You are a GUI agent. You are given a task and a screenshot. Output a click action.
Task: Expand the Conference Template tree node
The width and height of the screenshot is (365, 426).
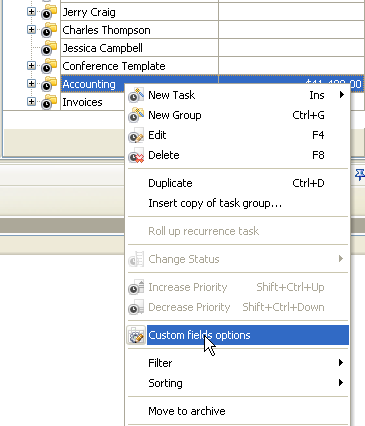pos(31,66)
